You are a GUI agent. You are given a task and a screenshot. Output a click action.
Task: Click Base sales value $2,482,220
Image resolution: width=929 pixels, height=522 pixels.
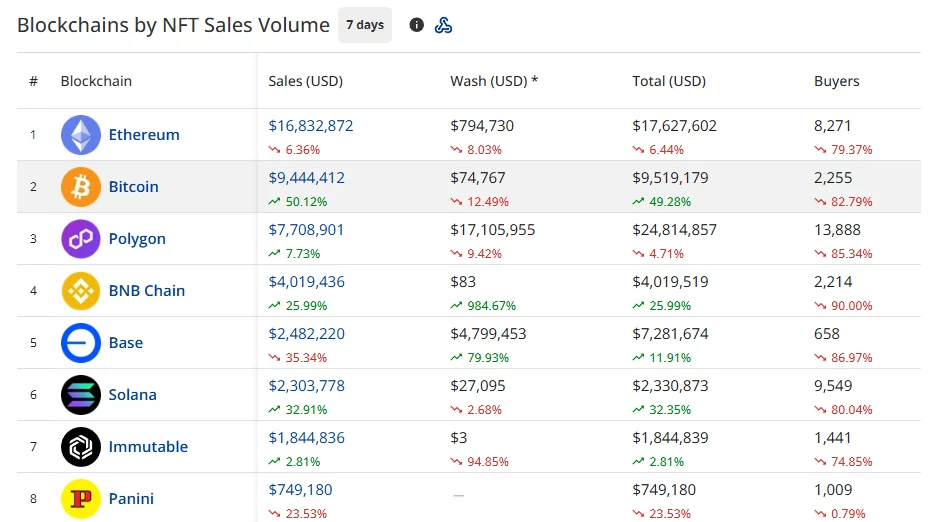(x=306, y=334)
